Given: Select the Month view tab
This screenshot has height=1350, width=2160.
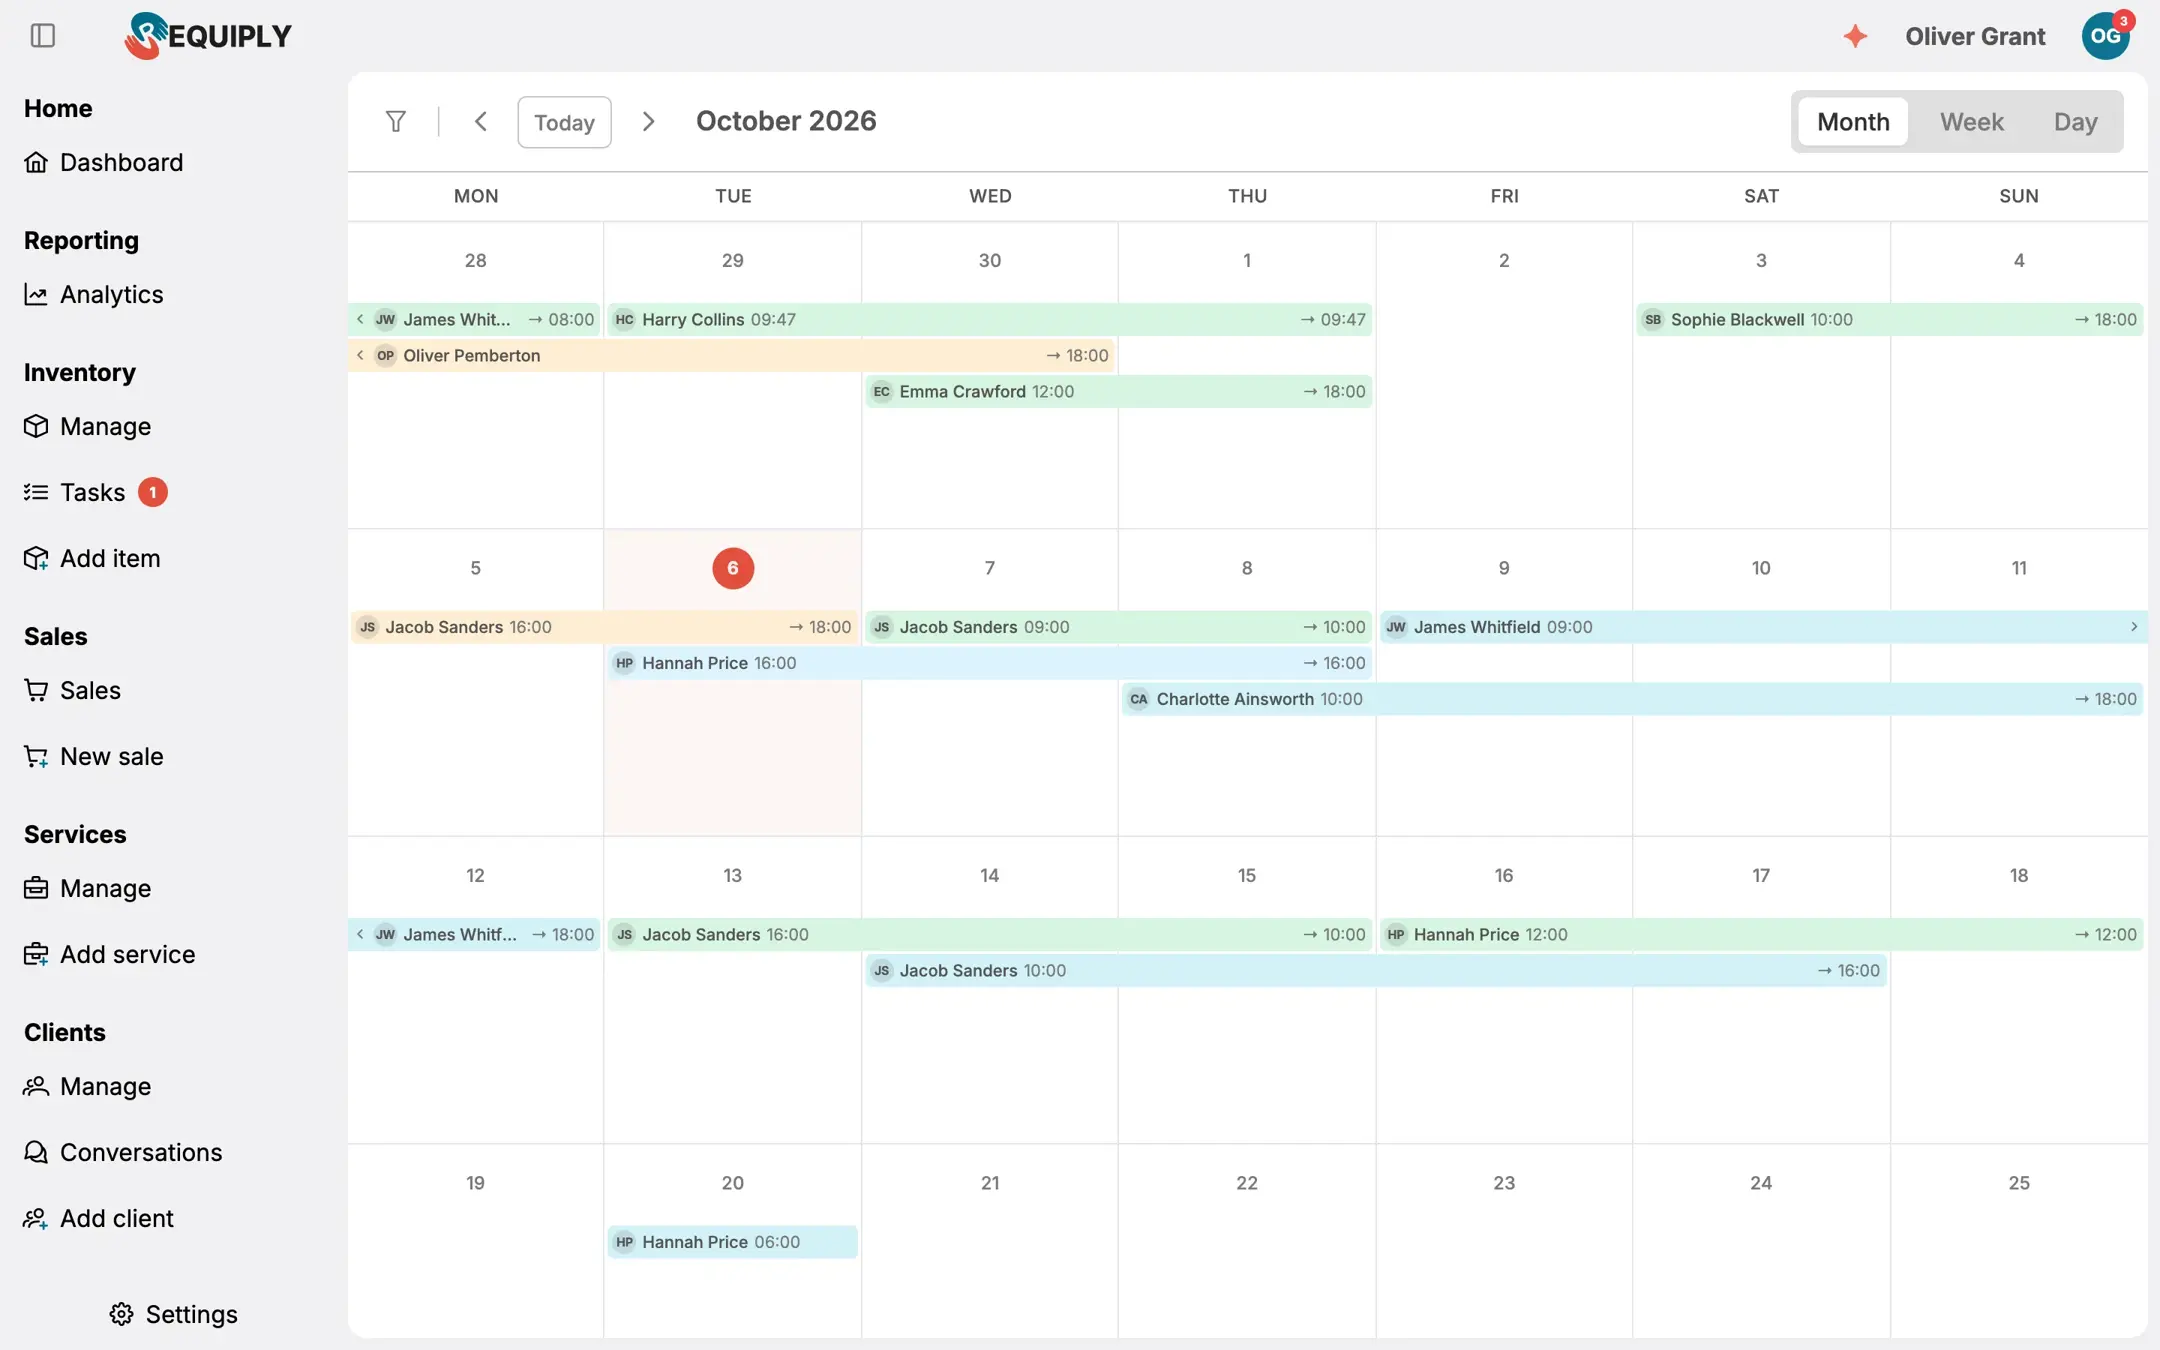Looking at the screenshot, I should tap(1853, 122).
